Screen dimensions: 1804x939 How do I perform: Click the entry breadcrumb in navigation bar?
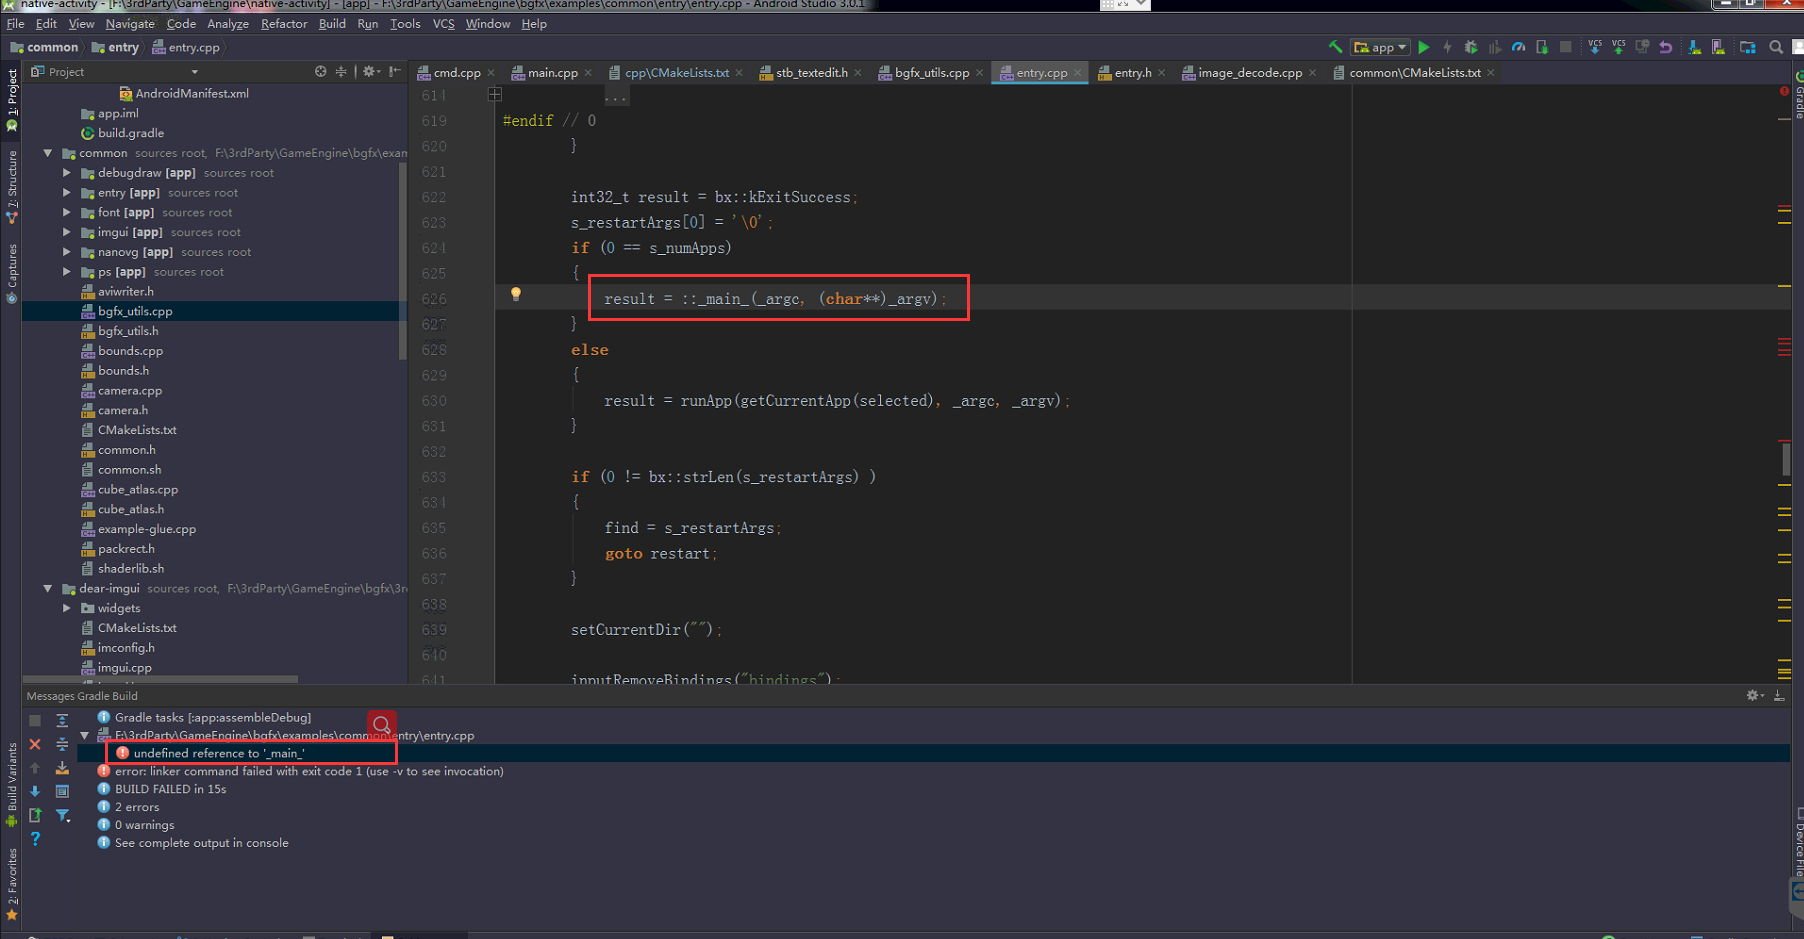tap(115, 47)
